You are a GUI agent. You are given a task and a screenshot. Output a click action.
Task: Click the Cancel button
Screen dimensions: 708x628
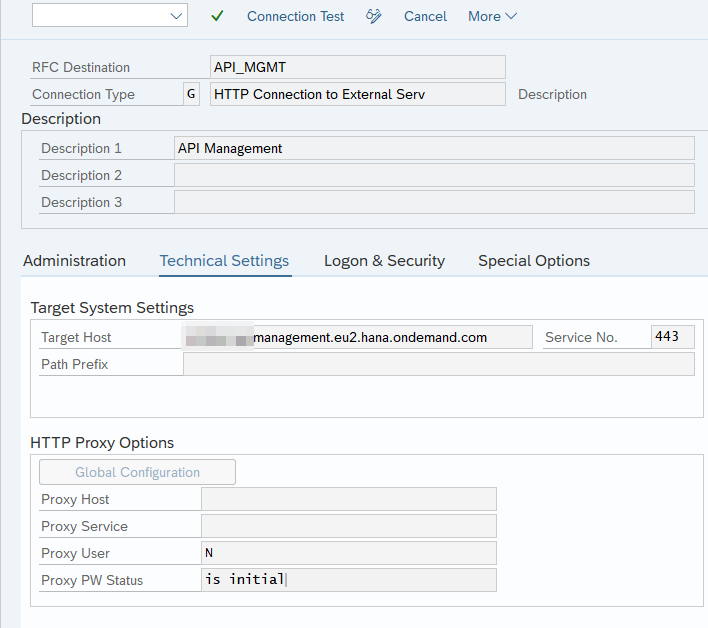(x=425, y=16)
